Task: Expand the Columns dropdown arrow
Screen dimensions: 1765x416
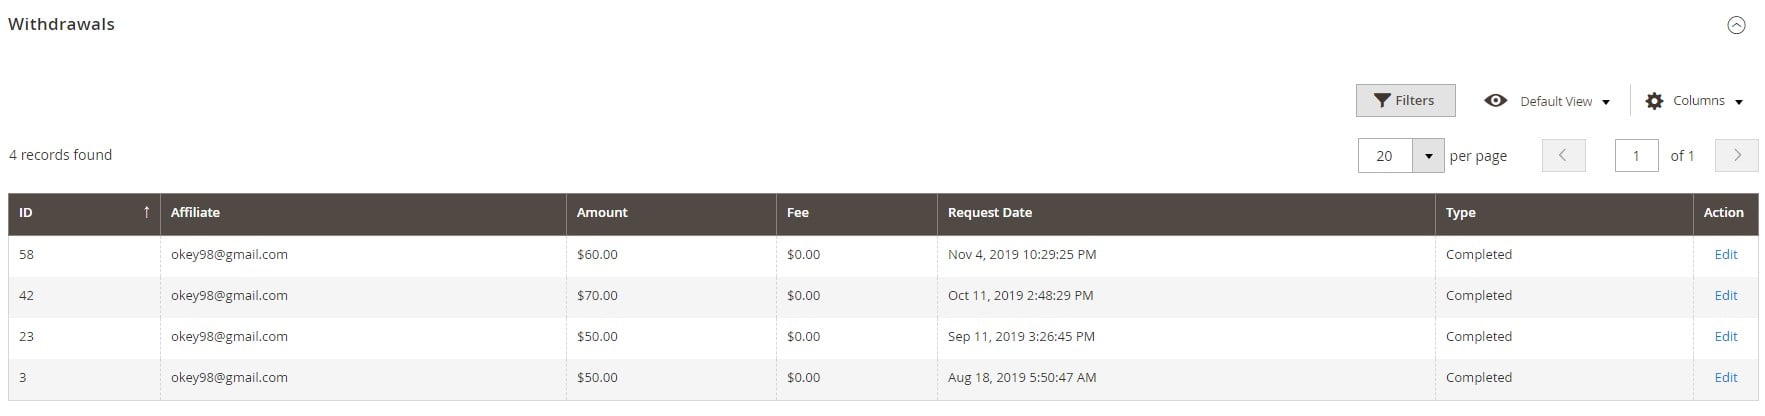Action: 1739,102
